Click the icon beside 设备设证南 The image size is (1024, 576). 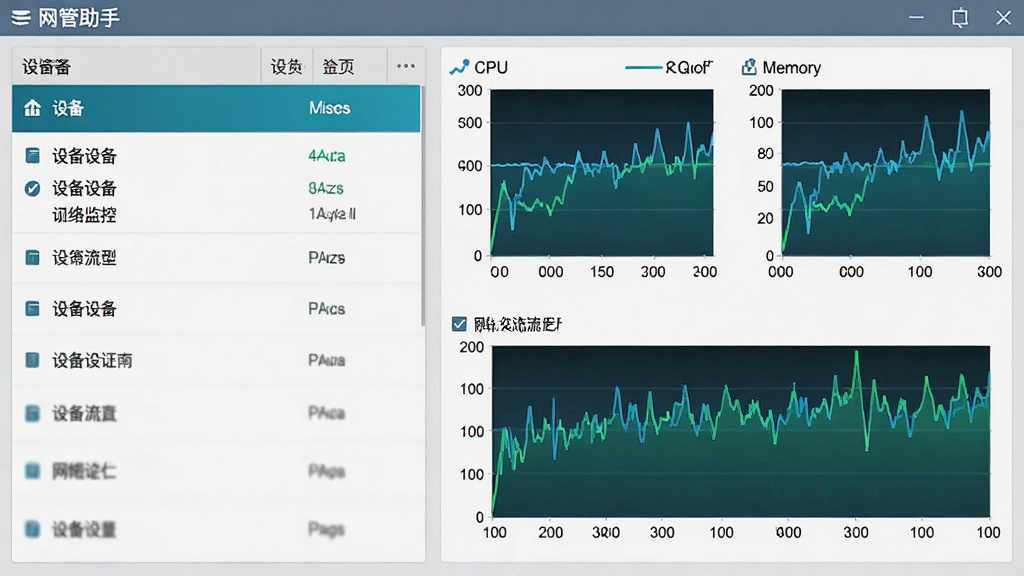click(x=32, y=360)
